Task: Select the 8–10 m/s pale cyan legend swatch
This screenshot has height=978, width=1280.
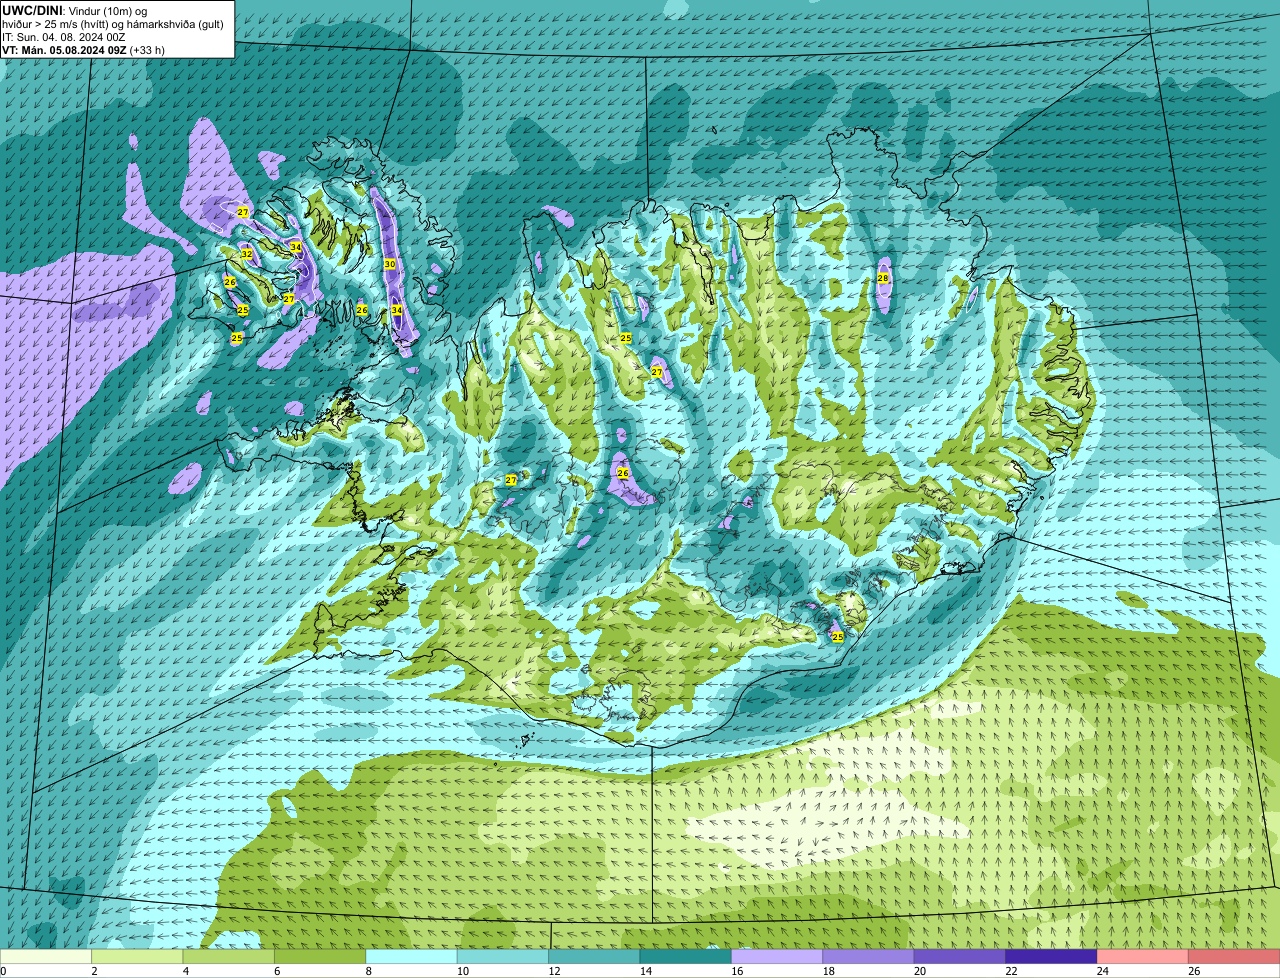Action: 412,956
